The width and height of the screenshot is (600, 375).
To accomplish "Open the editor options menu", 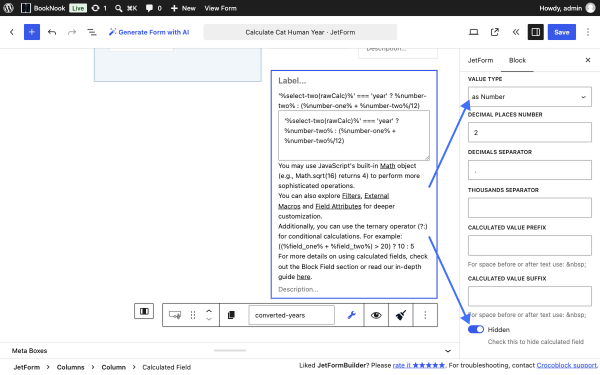I will click(x=588, y=32).
